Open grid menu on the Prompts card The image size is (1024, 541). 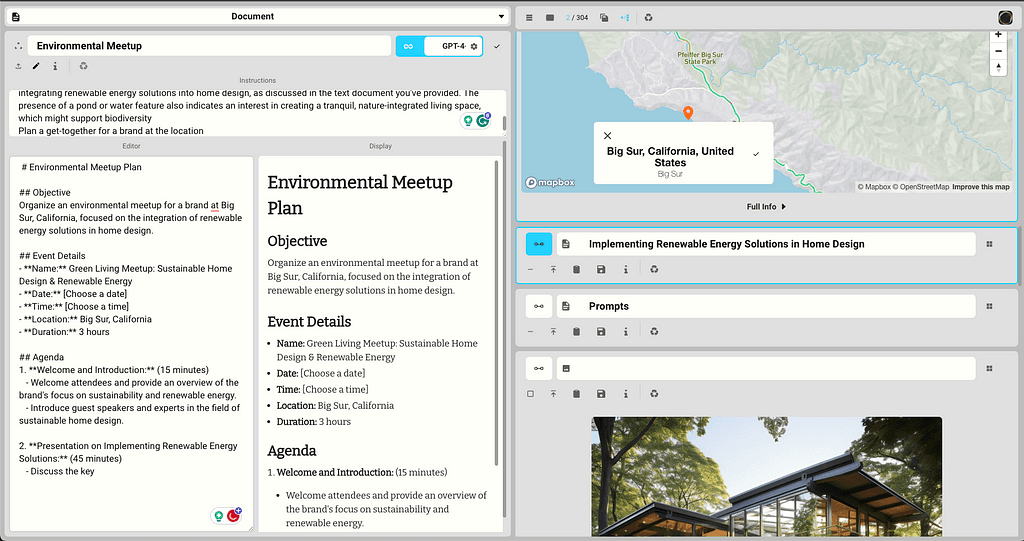(989, 306)
